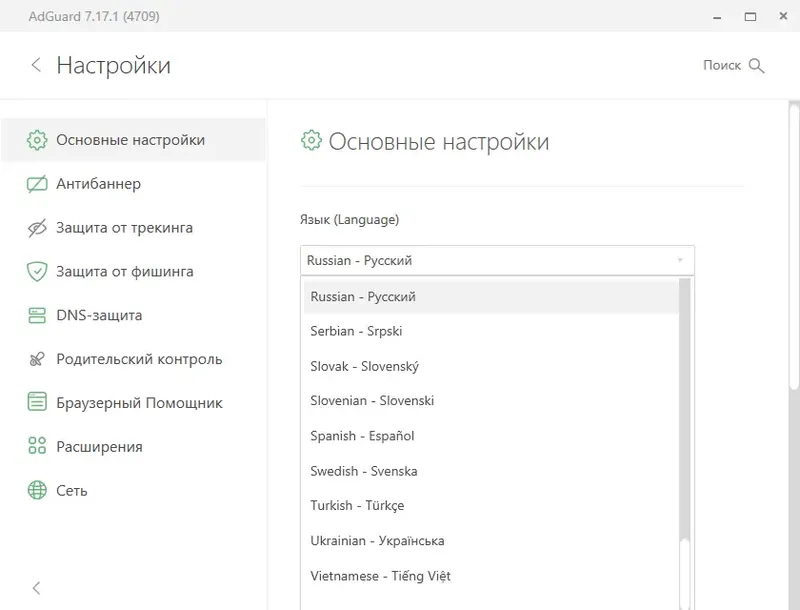This screenshot has width=800, height=610.
Task: Click the Расширения four-squares icon
Action: point(37,446)
